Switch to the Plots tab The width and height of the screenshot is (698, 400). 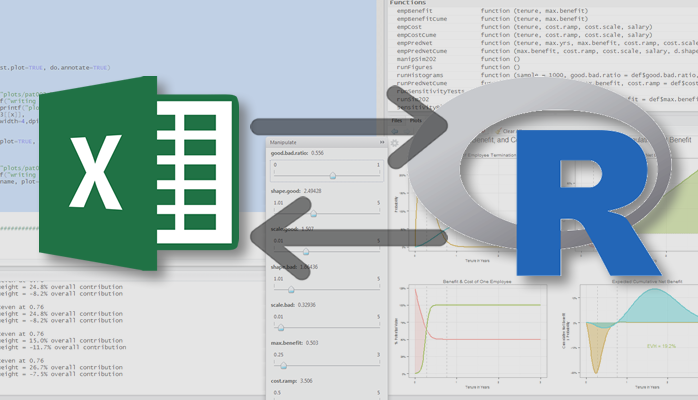(416, 121)
